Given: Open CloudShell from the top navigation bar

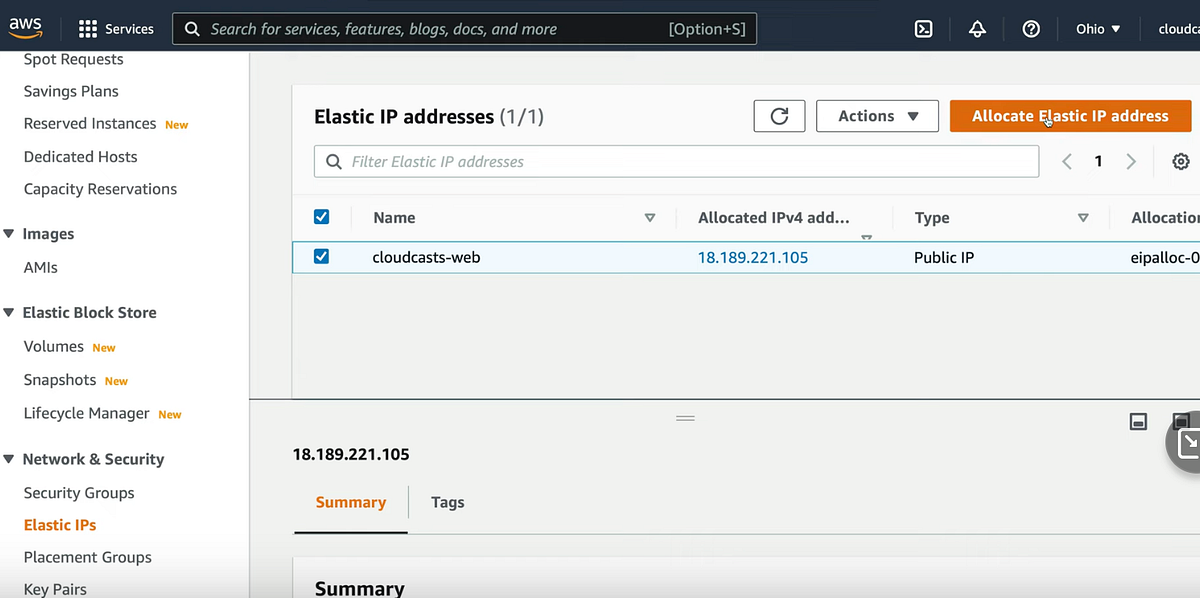Looking at the screenshot, I should click(922, 28).
